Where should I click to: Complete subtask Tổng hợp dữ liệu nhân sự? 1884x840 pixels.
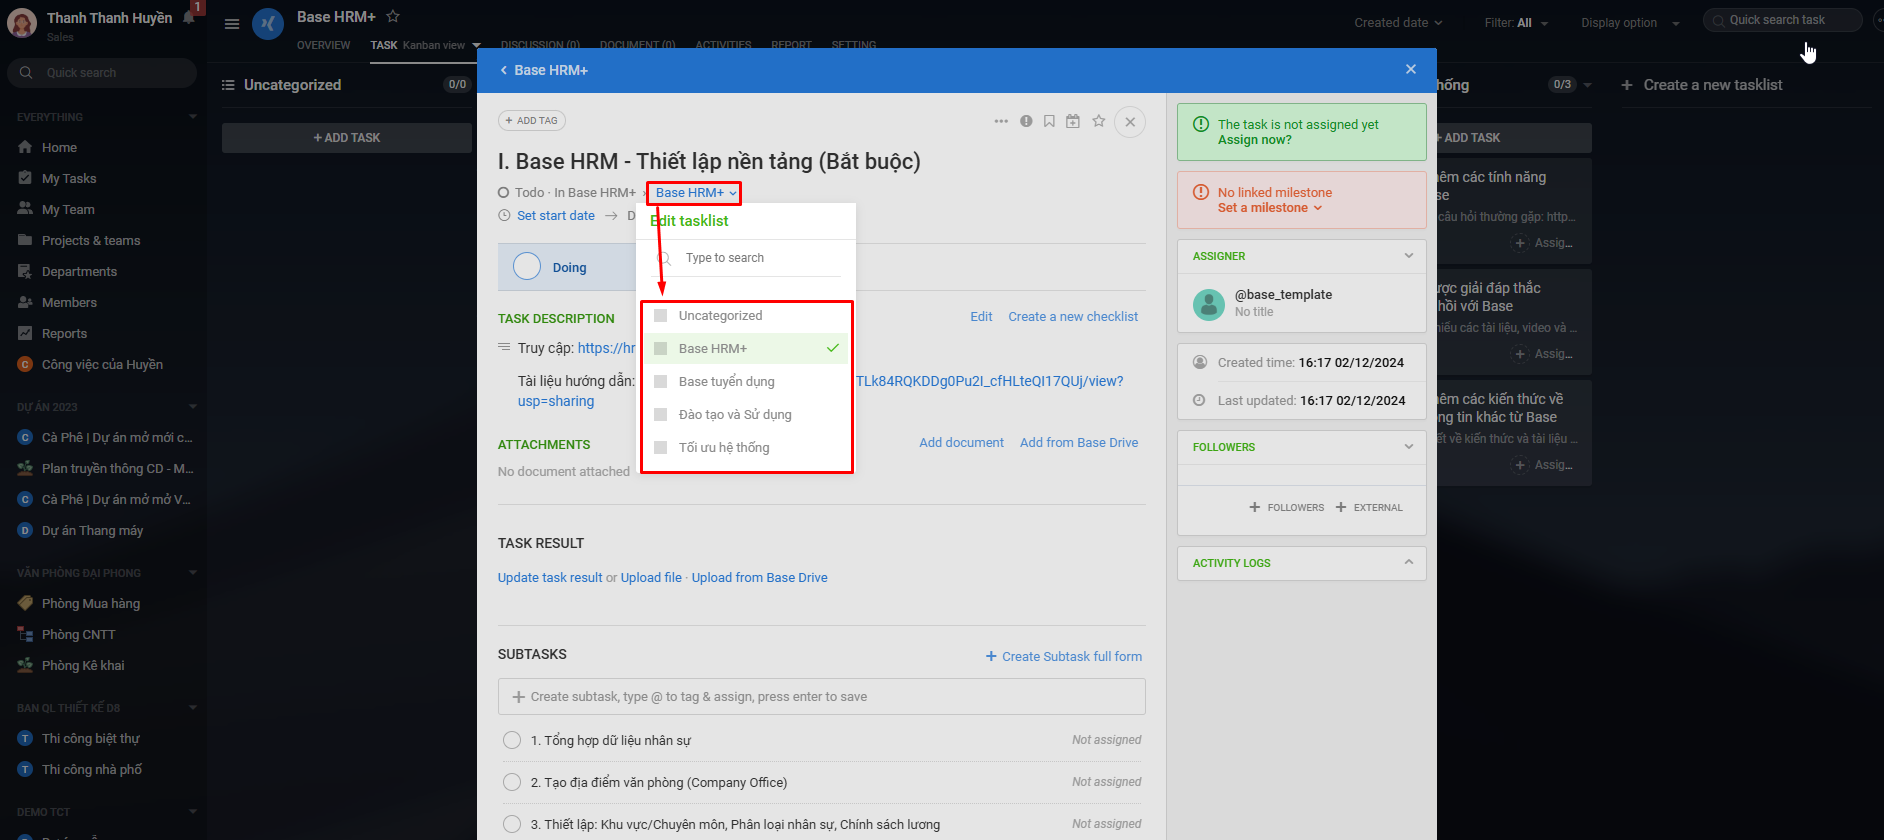512,740
